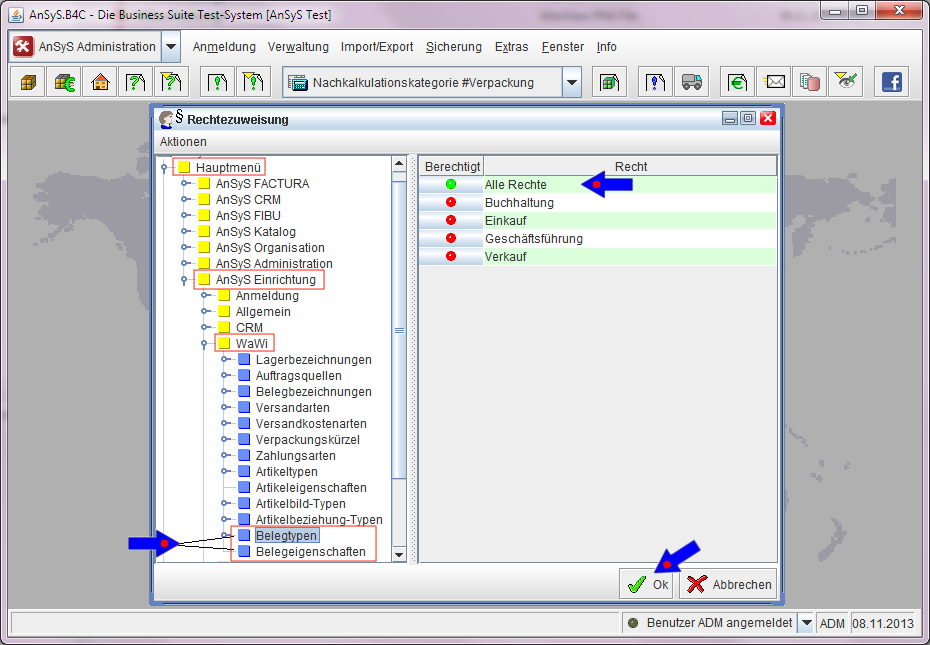930x645 pixels.
Task: Open the Verwaltung menu
Action: pos(298,47)
